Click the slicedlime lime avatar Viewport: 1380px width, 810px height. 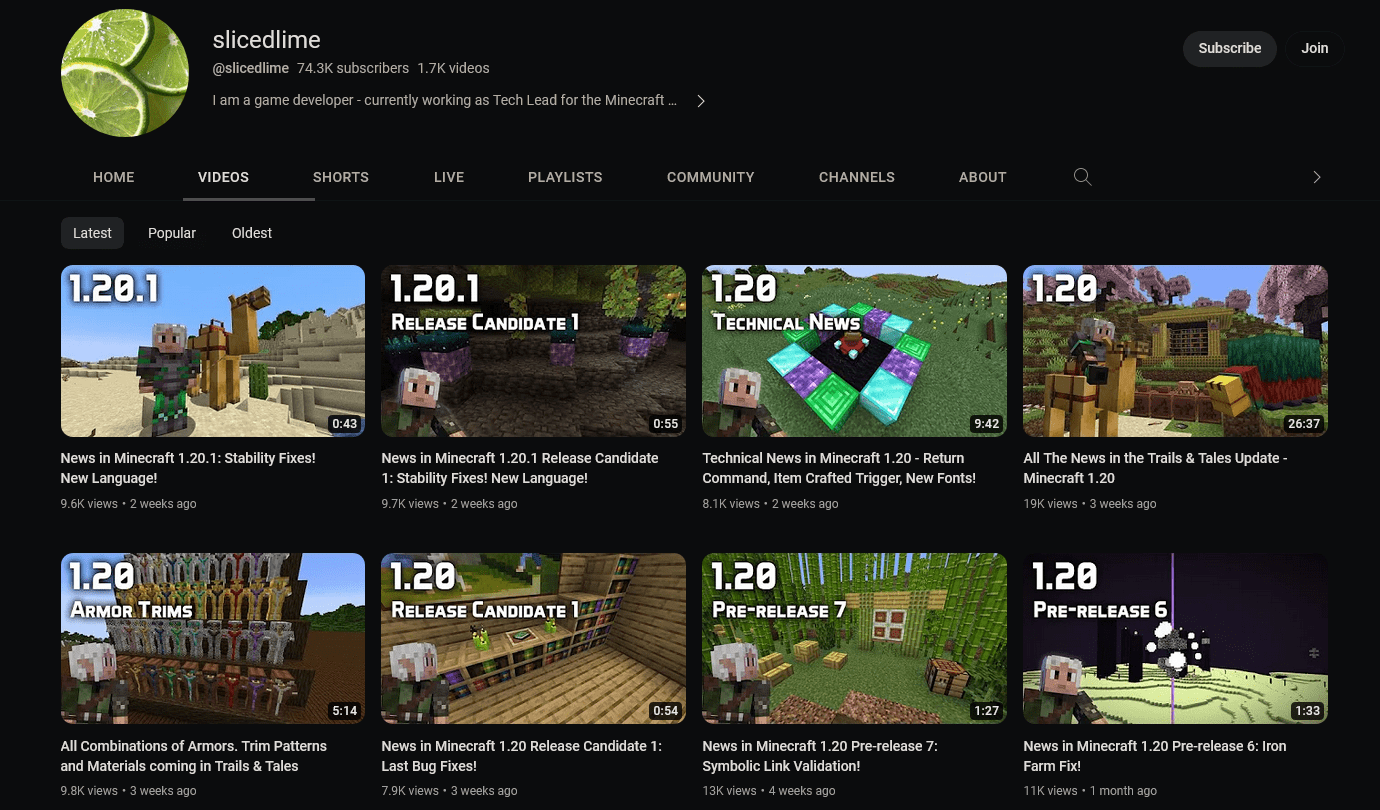pos(125,73)
